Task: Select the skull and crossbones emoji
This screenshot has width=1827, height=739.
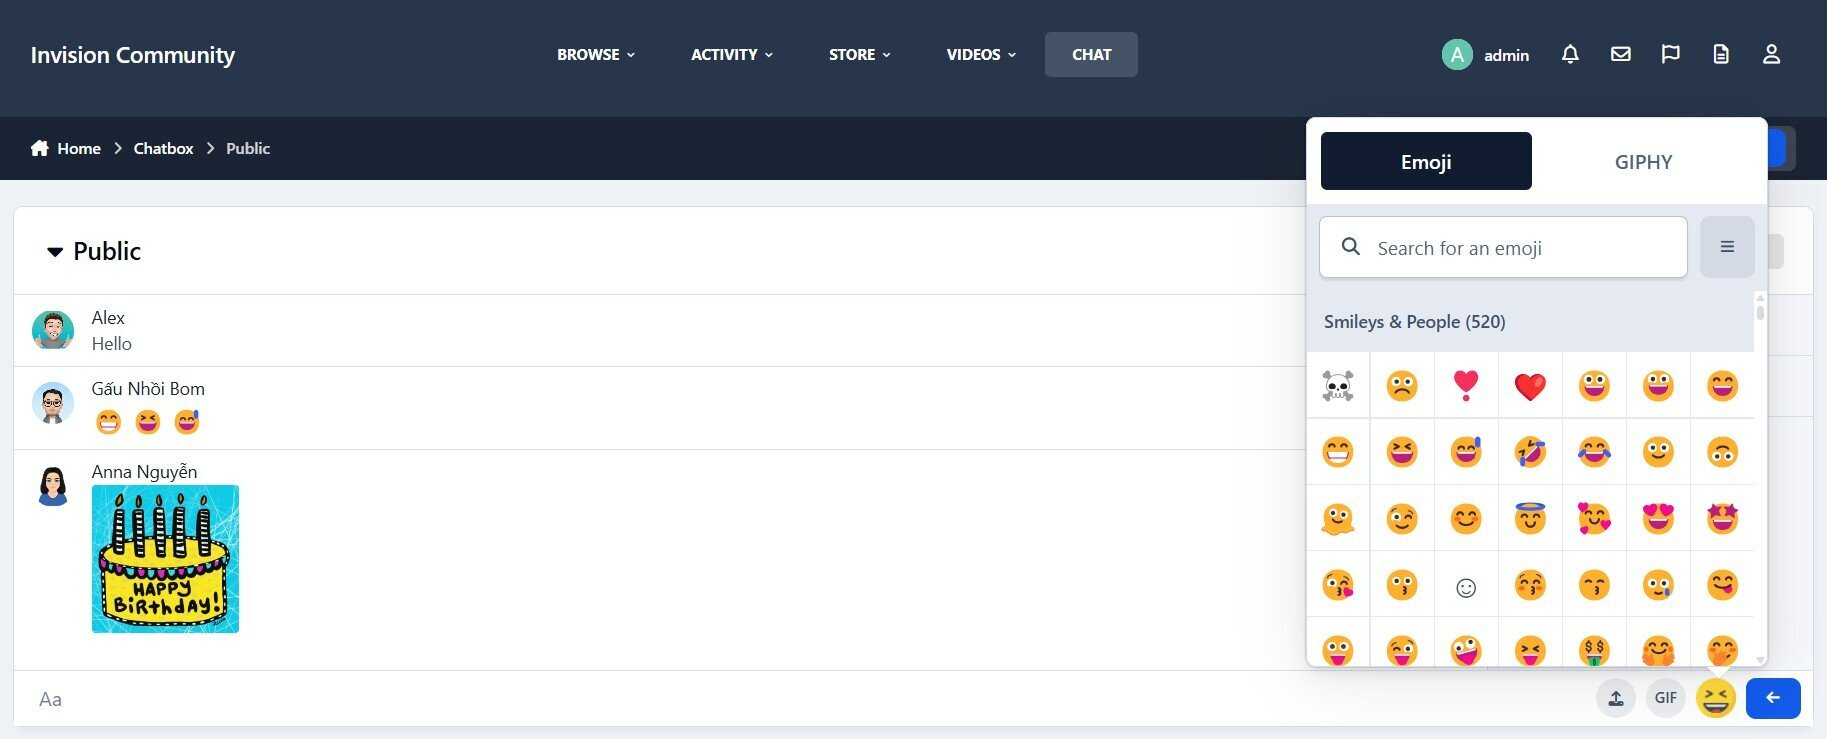Action: [x=1337, y=386]
